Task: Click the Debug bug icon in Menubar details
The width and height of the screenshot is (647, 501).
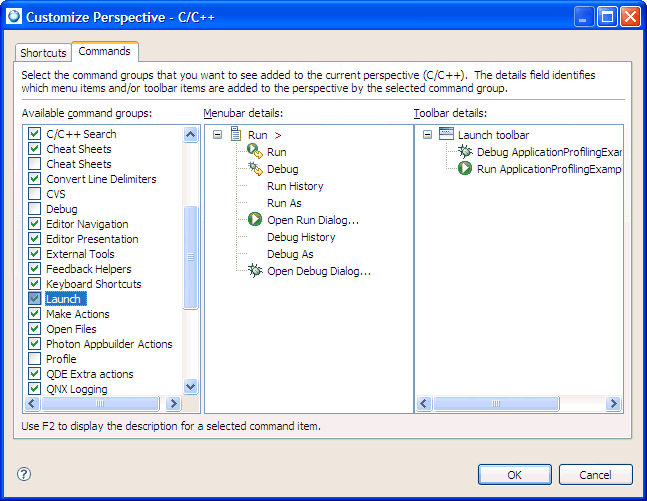Action: pos(255,169)
